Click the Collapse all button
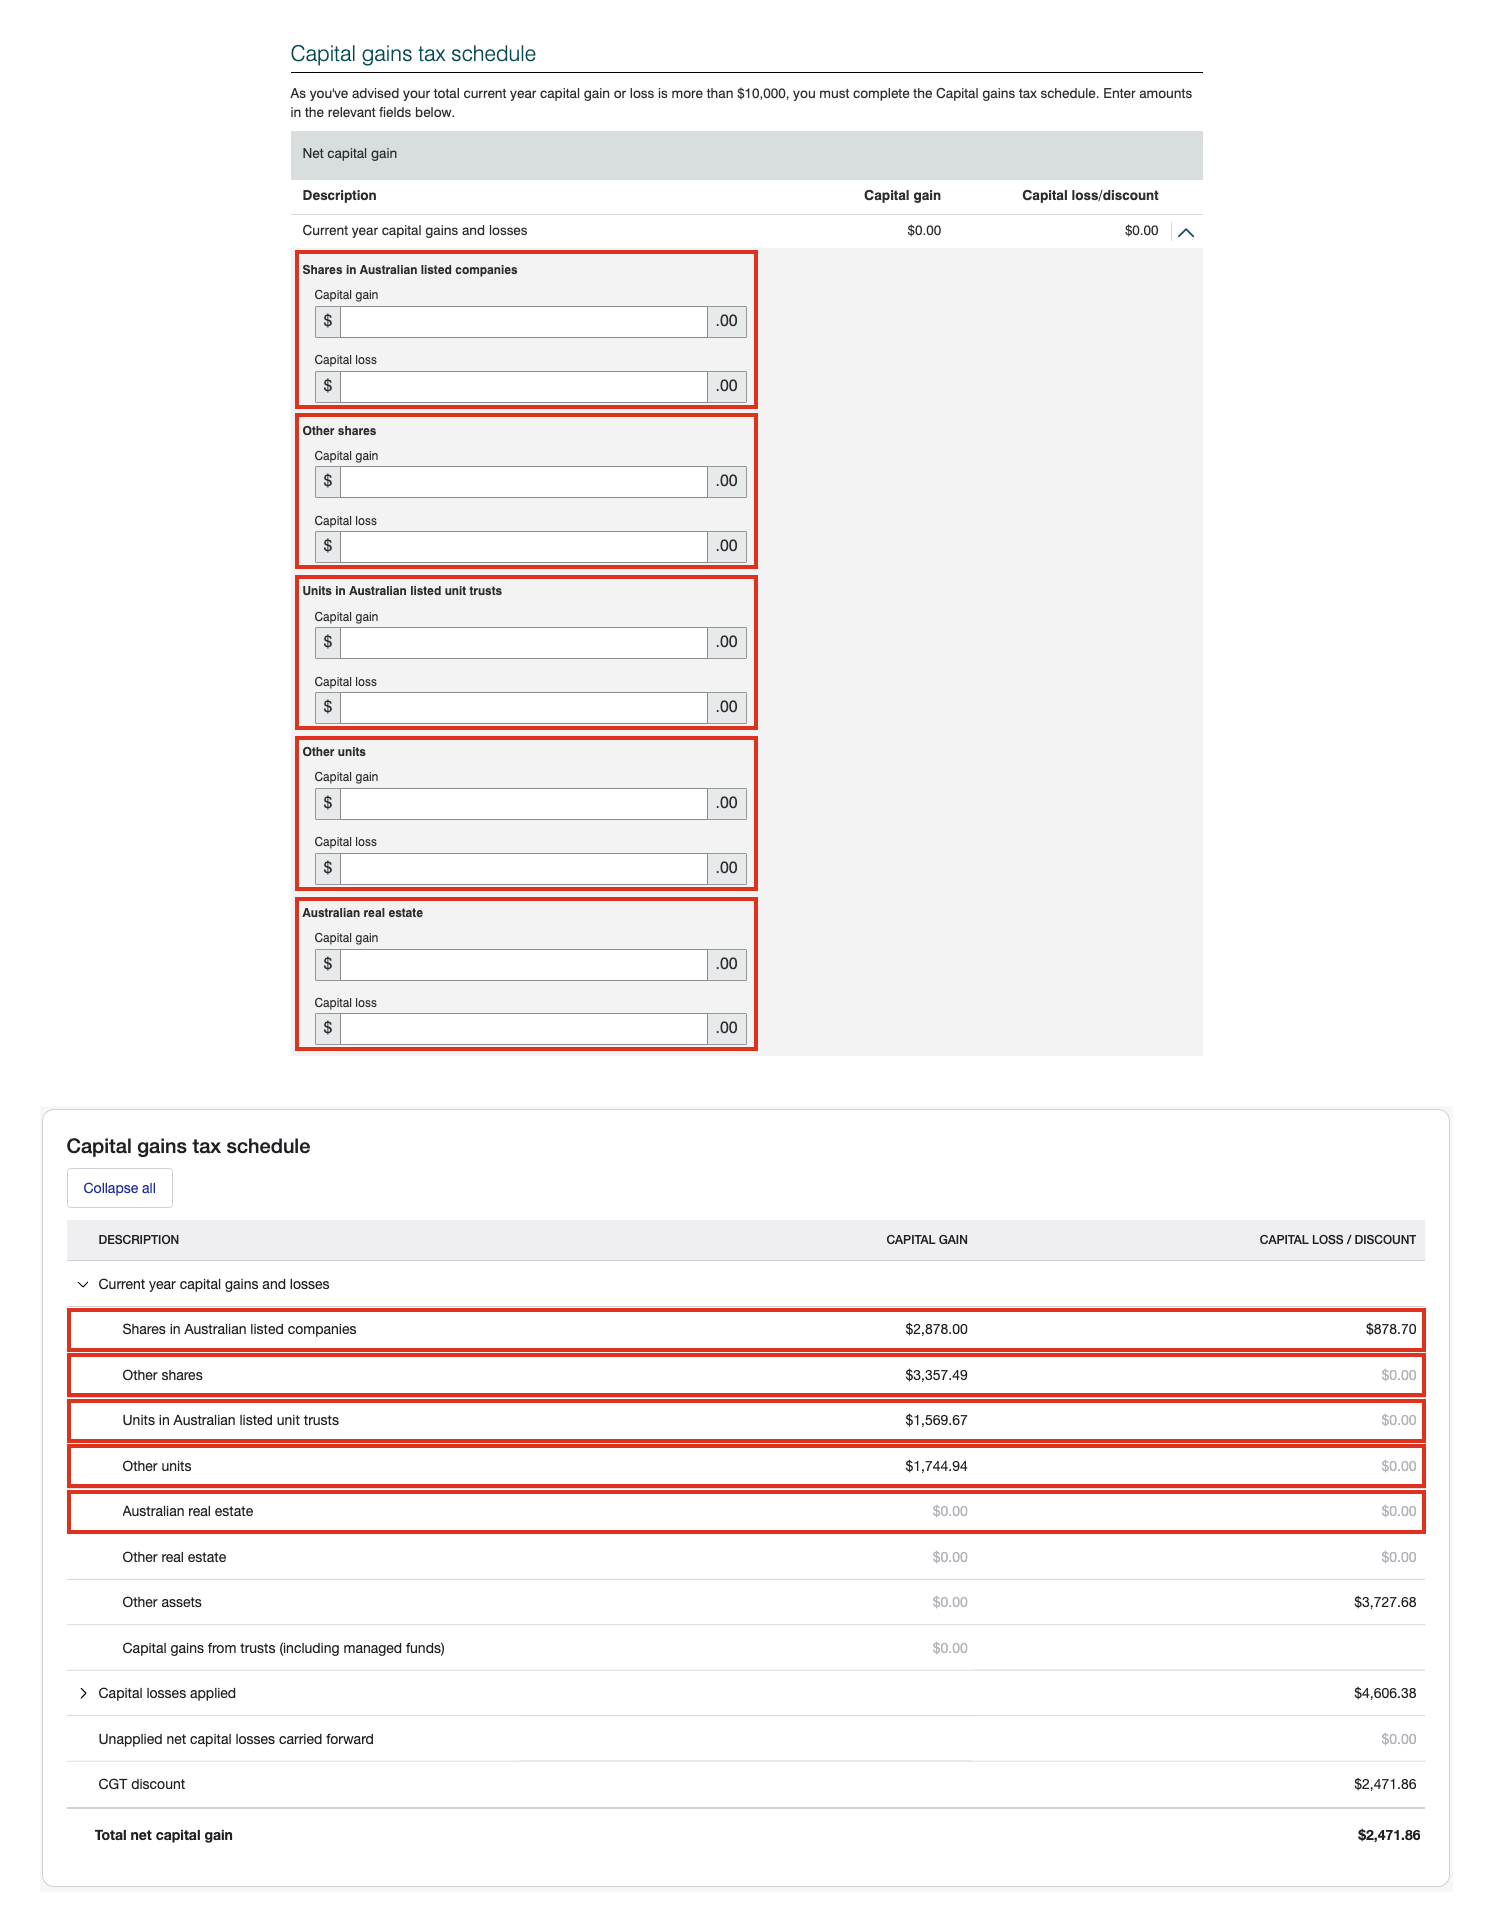The image size is (1493, 1932). pyautogui.click(x=120, y=1188)
